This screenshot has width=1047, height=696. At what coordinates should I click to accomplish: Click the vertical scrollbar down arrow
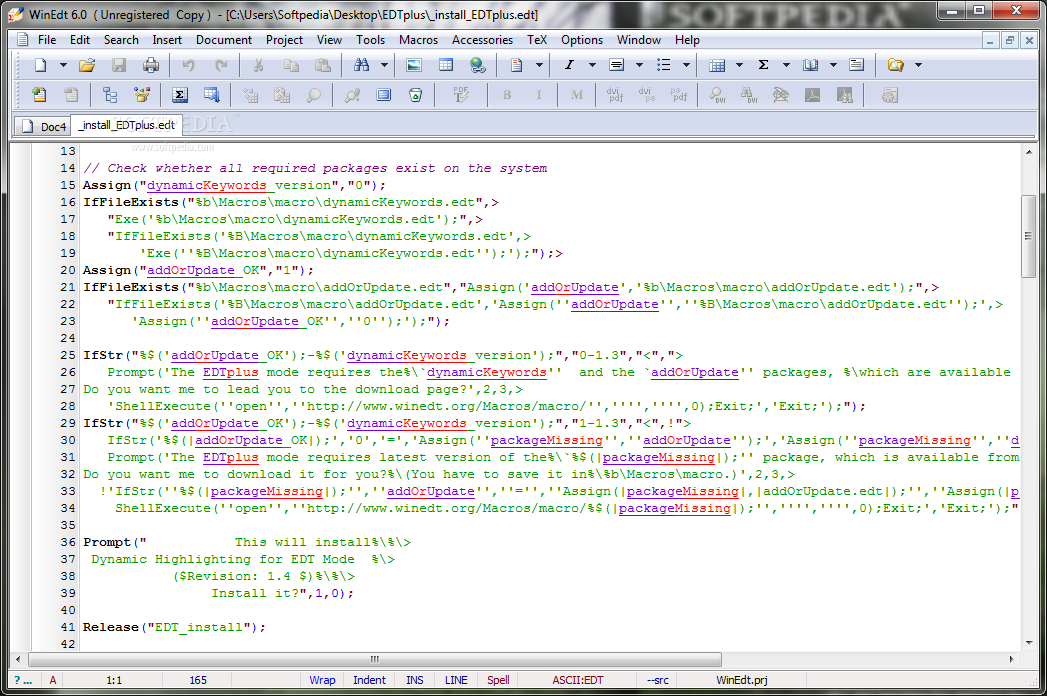(x=1028, y=643)
